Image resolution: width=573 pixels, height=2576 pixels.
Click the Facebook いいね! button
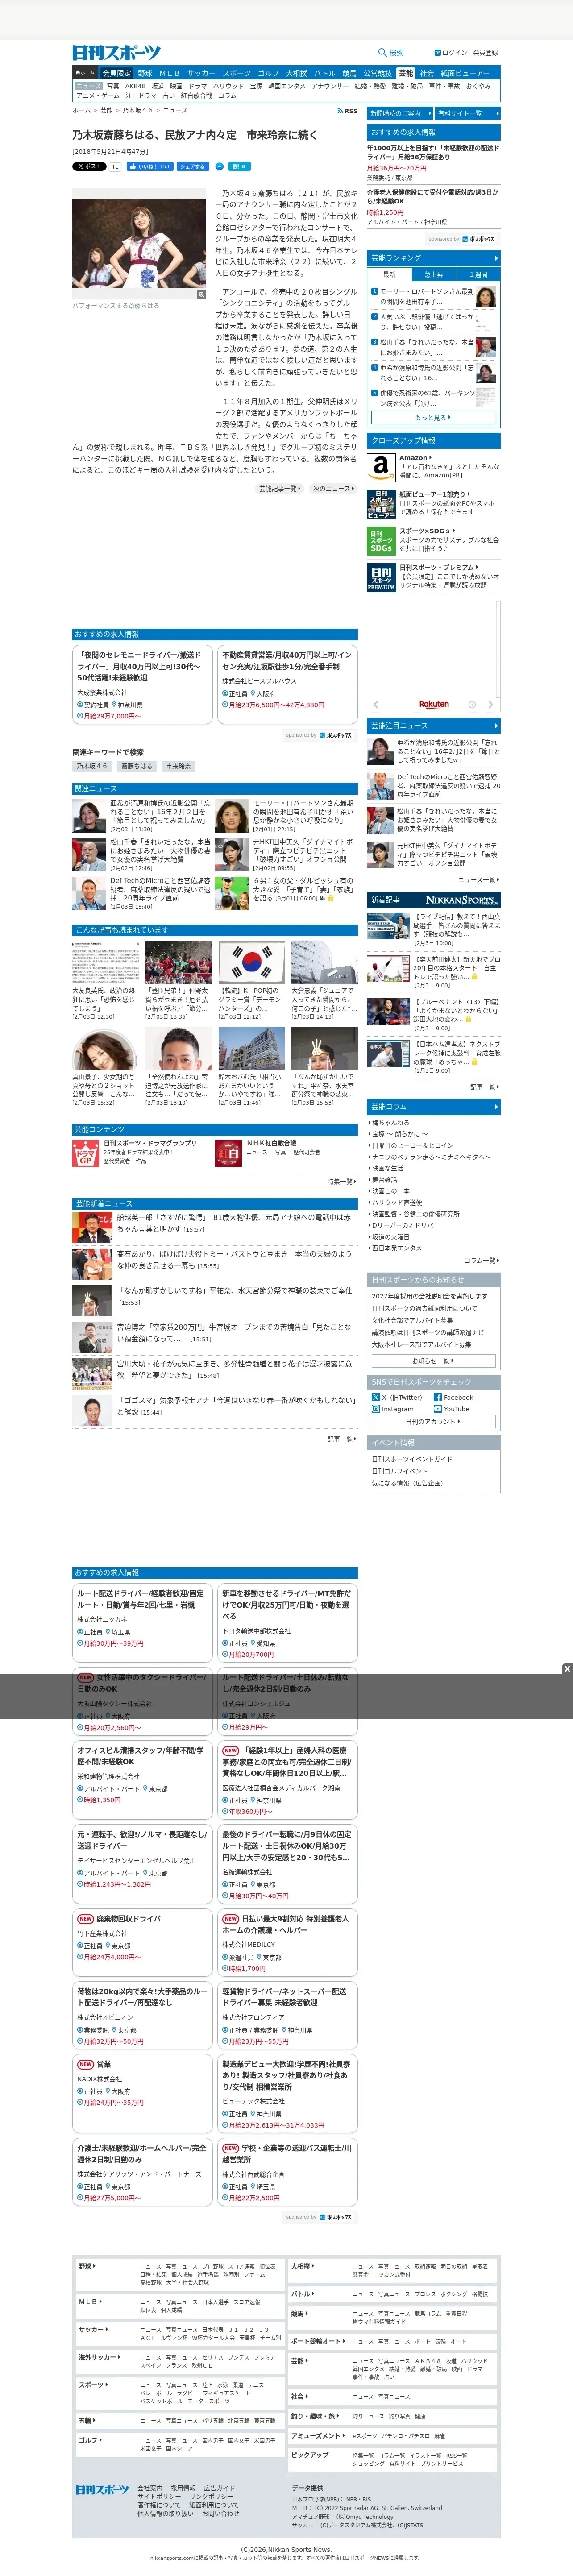pyautogui.click(x=149, y=166)
